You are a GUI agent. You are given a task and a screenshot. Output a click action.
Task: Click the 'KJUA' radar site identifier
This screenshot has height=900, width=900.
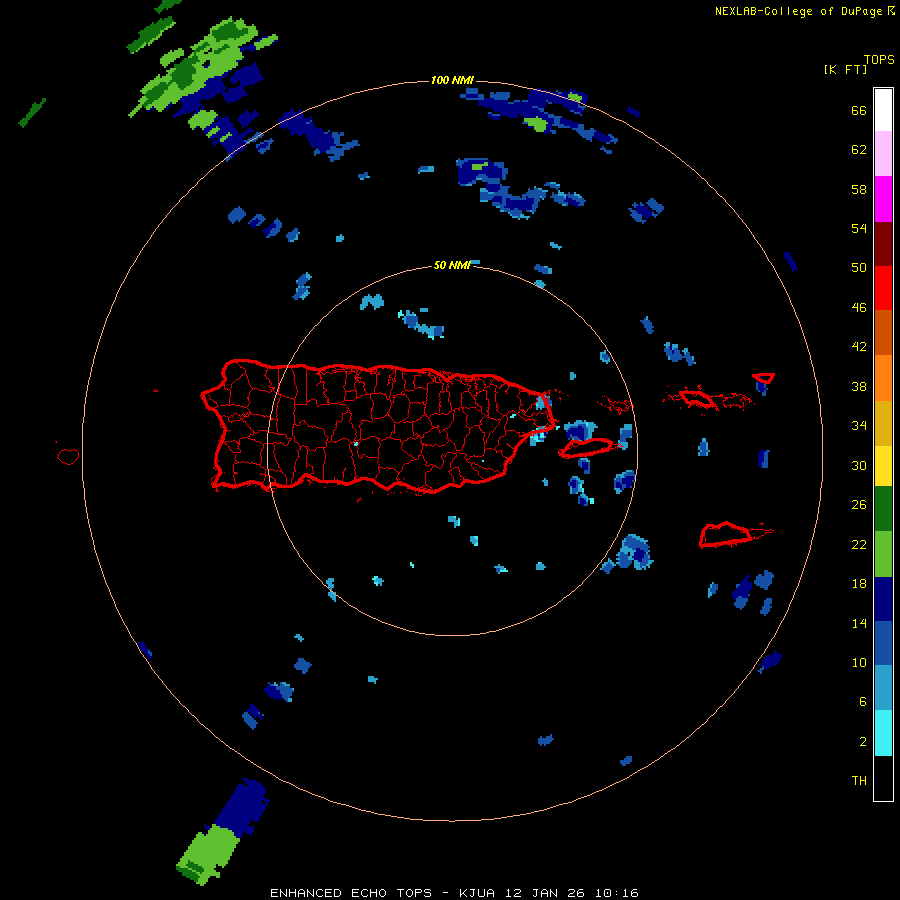tap(478, 893)
